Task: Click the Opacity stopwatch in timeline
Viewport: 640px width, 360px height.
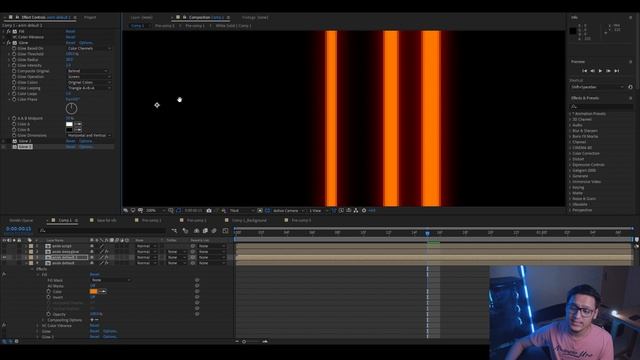Action: click(x=49, y=314)
